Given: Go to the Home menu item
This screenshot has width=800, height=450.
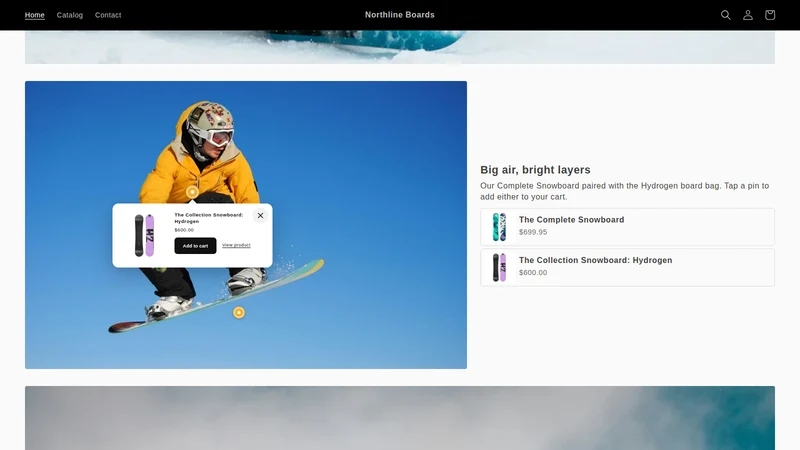Looking at the screenshot, I should pos(35,15).
